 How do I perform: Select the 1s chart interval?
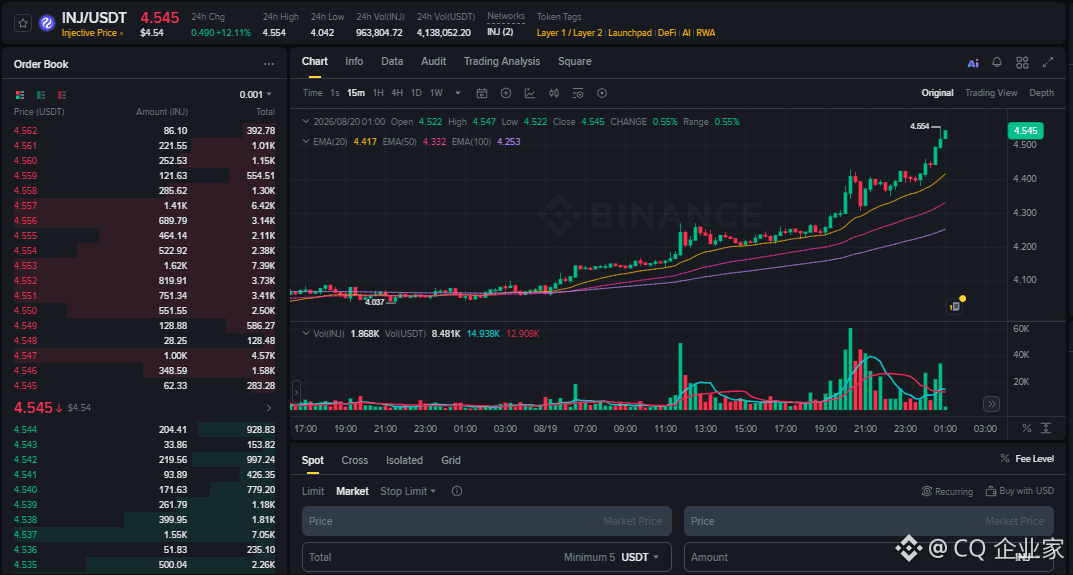[x=335, y=92]
